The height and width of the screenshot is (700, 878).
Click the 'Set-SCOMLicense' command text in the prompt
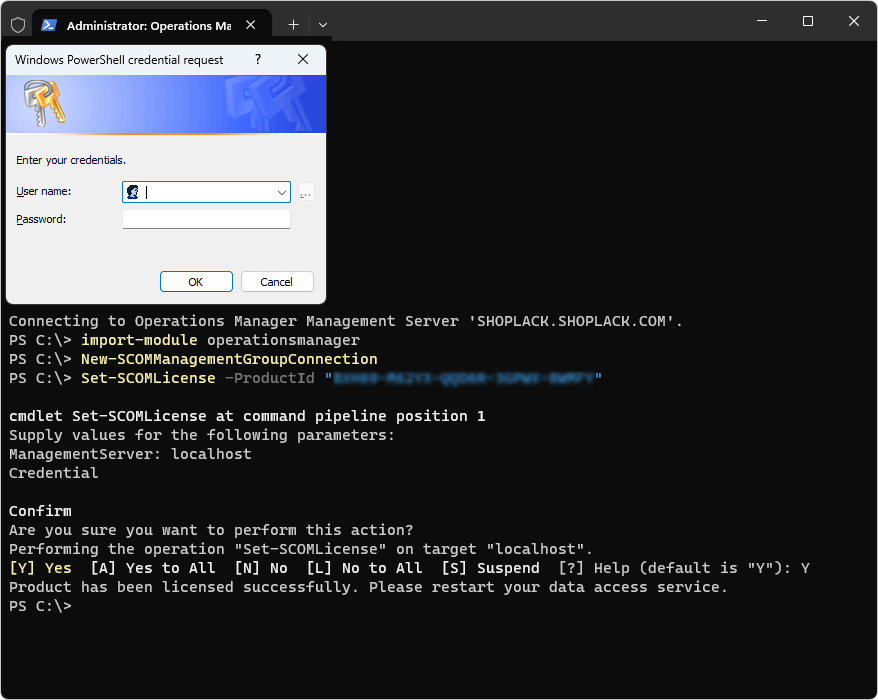tap(148, 378)
